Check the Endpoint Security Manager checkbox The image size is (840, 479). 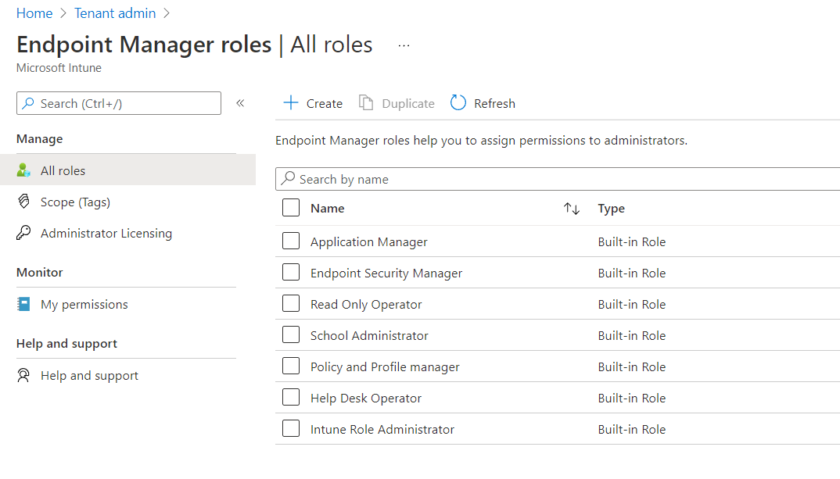(x=291, y=272)
